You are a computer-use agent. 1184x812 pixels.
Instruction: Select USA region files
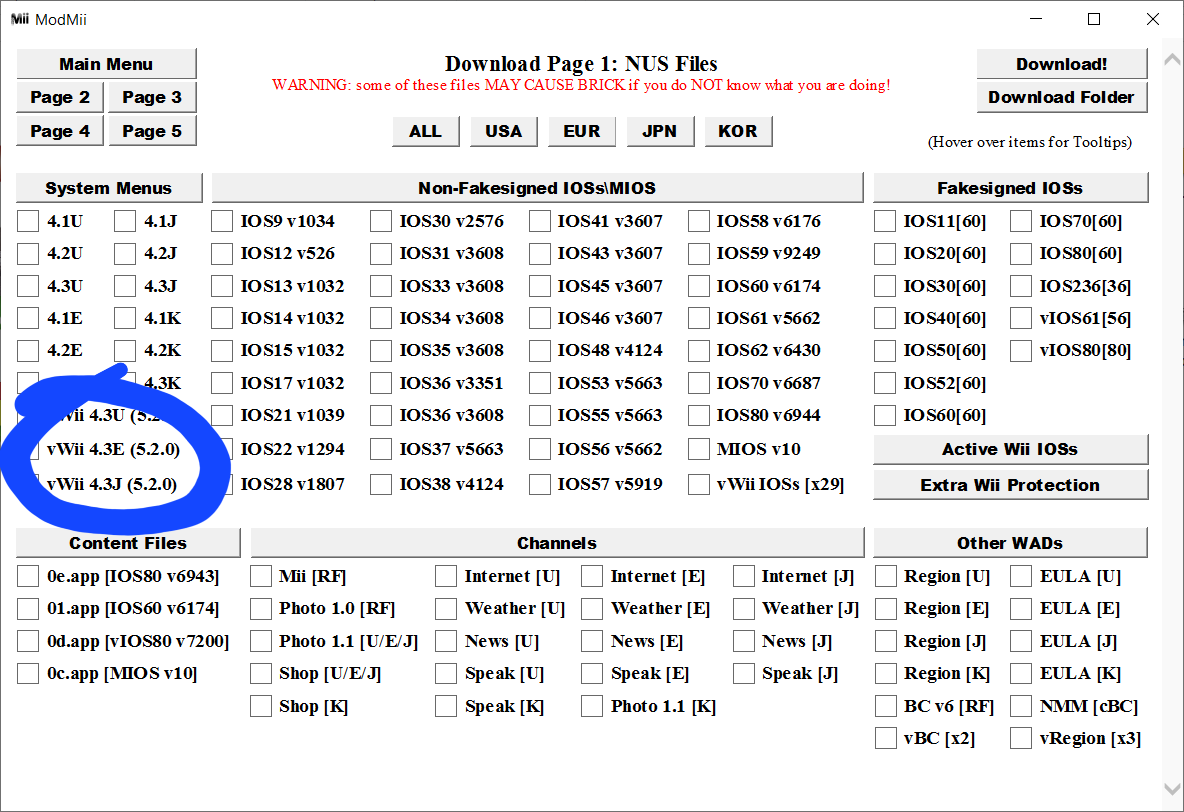[x=504, y=131]
